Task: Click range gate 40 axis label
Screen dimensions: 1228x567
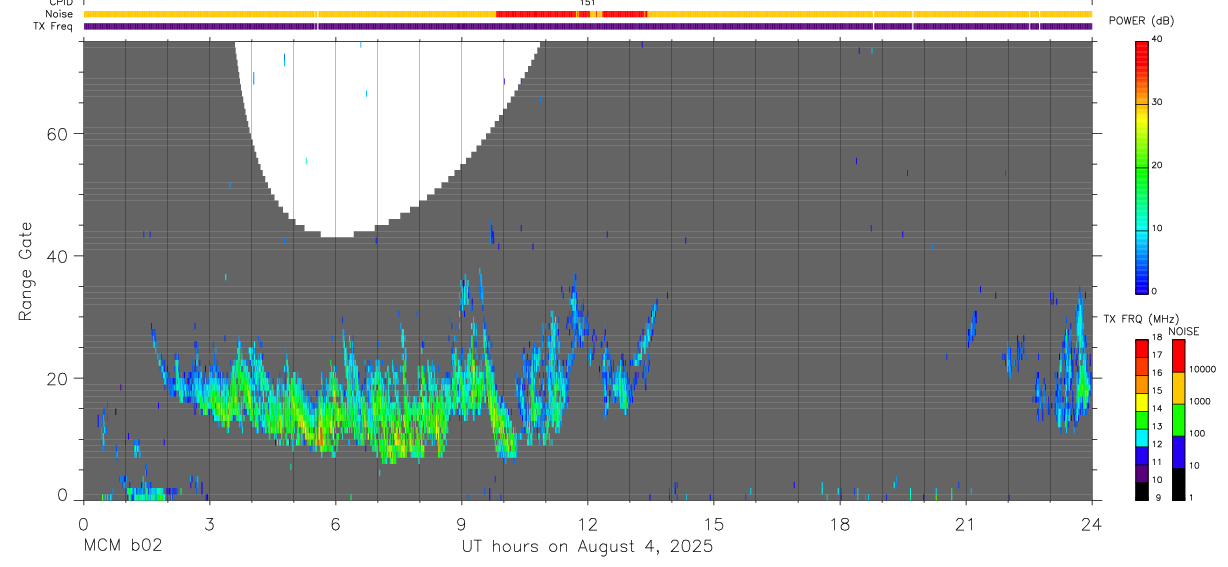Action: coord(58,256)
